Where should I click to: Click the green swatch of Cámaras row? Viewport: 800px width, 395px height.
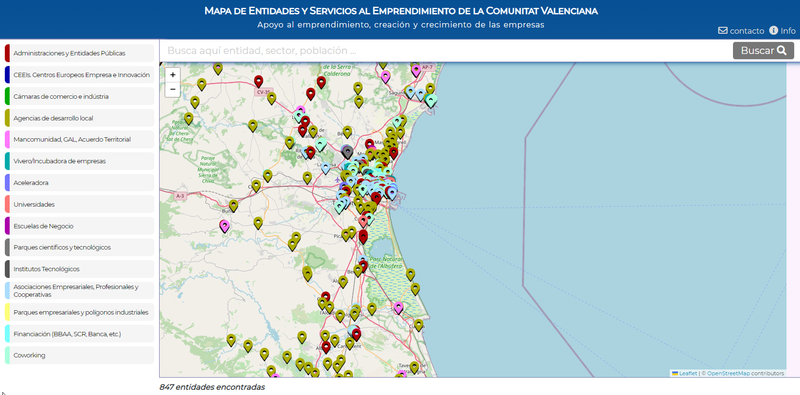[x=7, y=96]
